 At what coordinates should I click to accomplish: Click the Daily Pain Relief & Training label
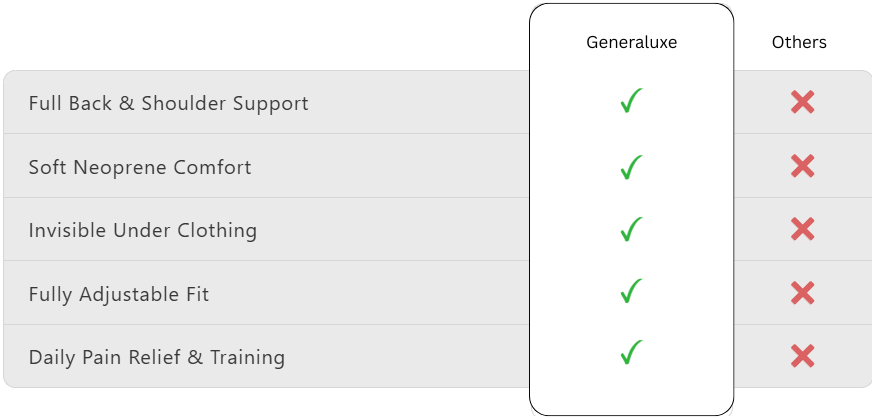point(157,357)
